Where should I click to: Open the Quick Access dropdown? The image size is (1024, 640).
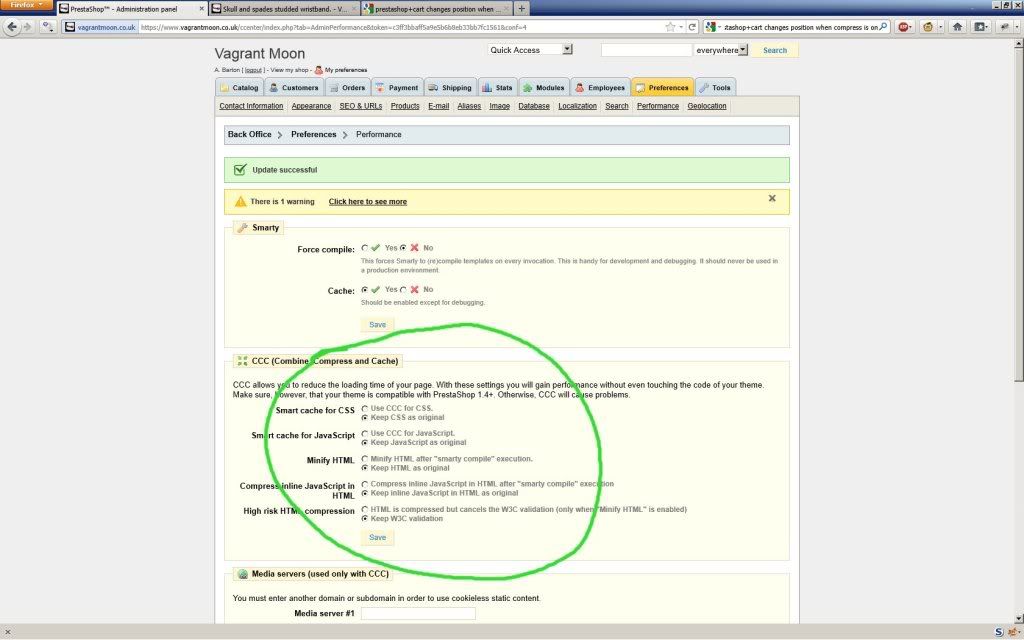click(x=530, y=49)
